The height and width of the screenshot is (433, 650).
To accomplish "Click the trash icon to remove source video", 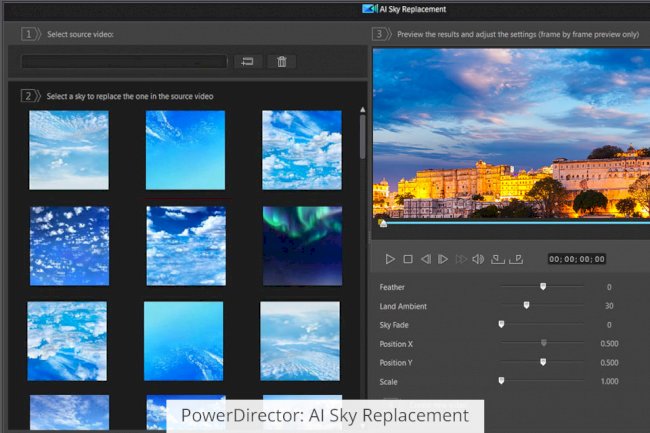I will point(282,62).
